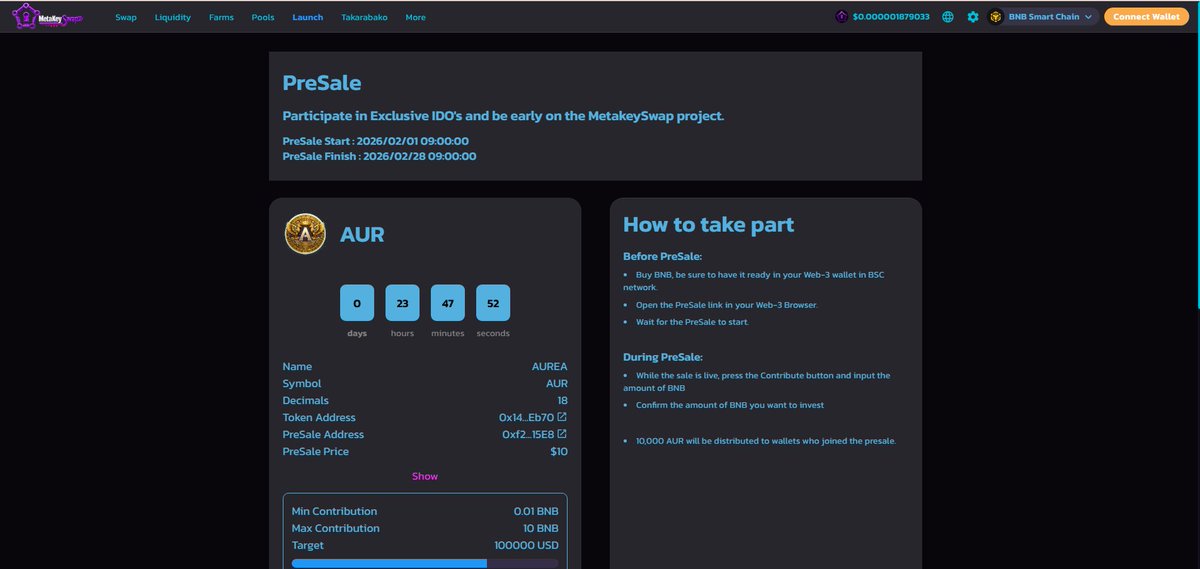1200x569 pixels.
Task: Open the Takarabako menu item
Action: [364, 17]
